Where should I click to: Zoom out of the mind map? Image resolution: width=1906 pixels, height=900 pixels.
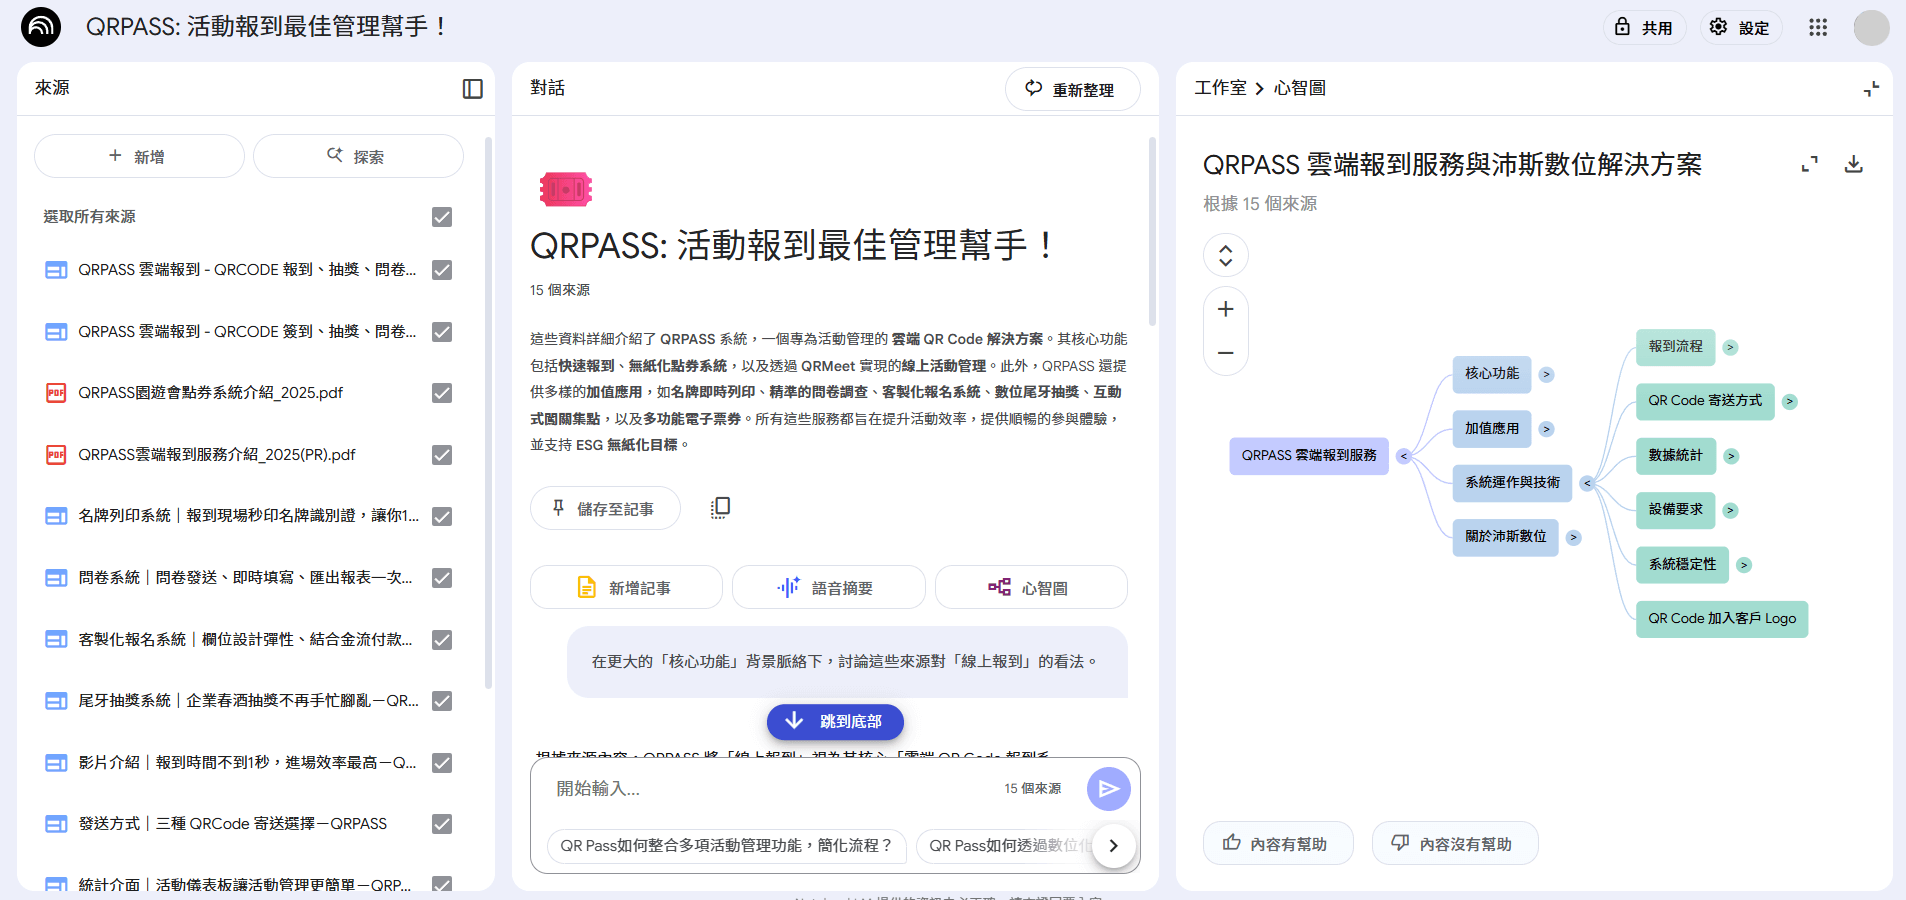1225,353
